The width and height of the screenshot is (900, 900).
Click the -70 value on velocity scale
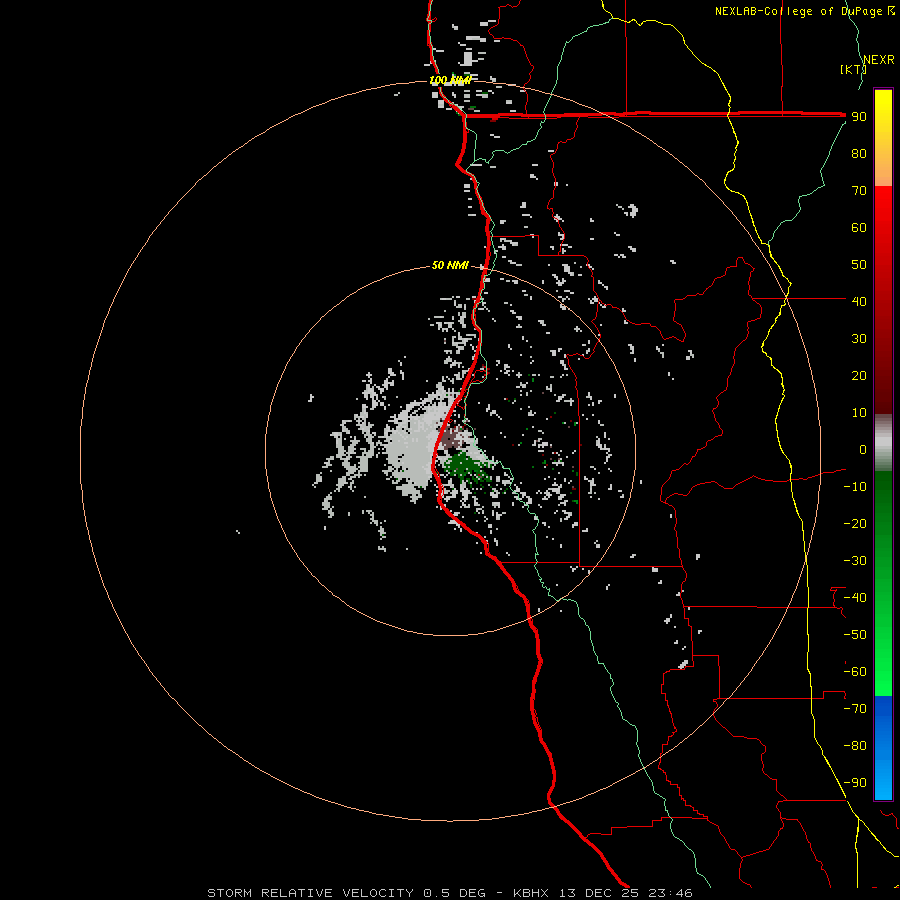pos(855,709)
